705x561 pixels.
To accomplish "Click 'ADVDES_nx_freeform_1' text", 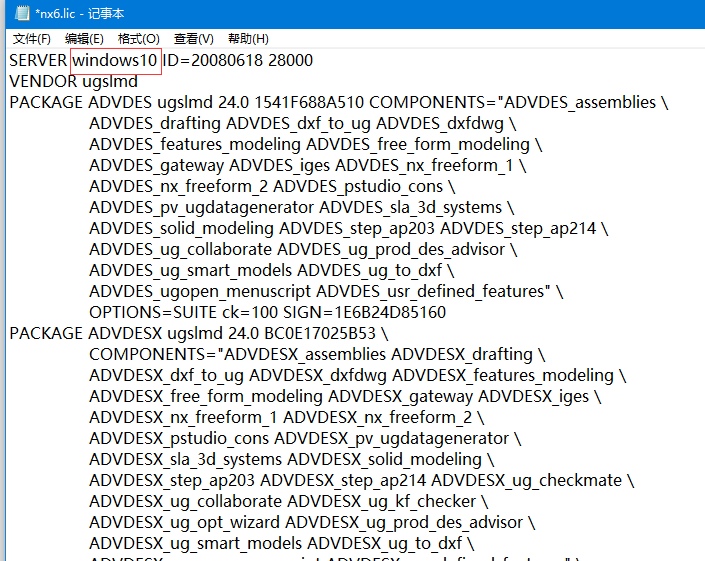I will click(424, 165).
